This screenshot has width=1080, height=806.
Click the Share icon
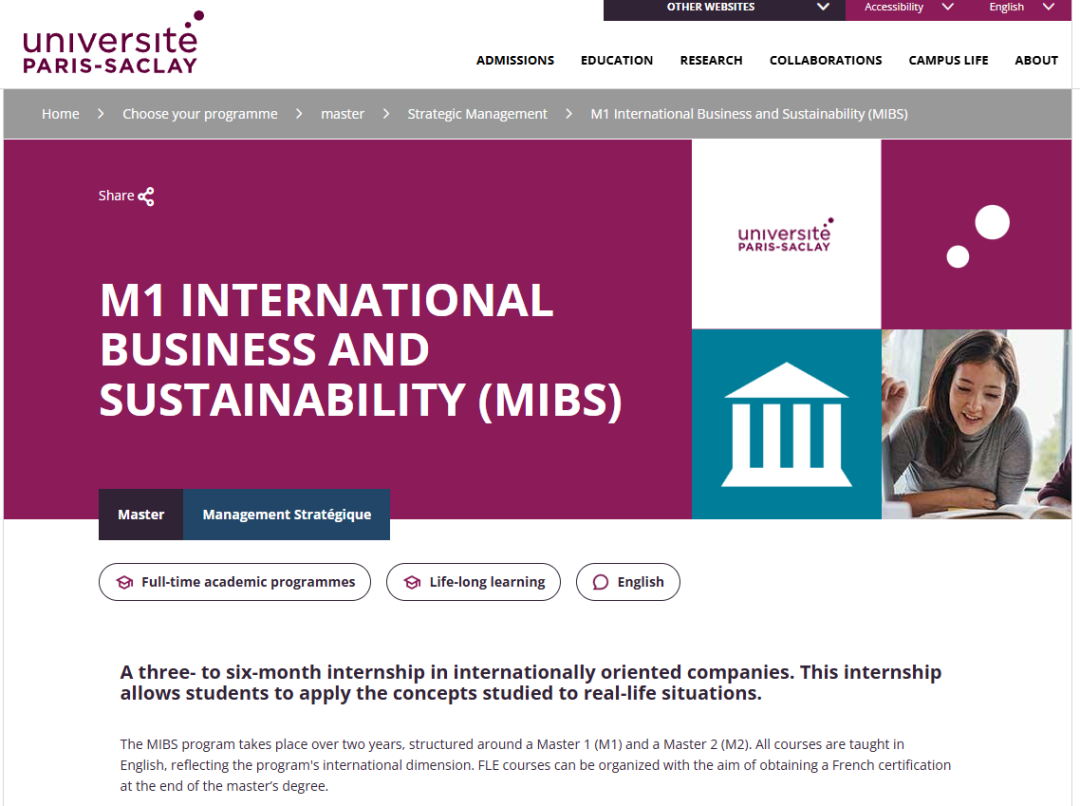pyautogui.click(x=147, y=196)
